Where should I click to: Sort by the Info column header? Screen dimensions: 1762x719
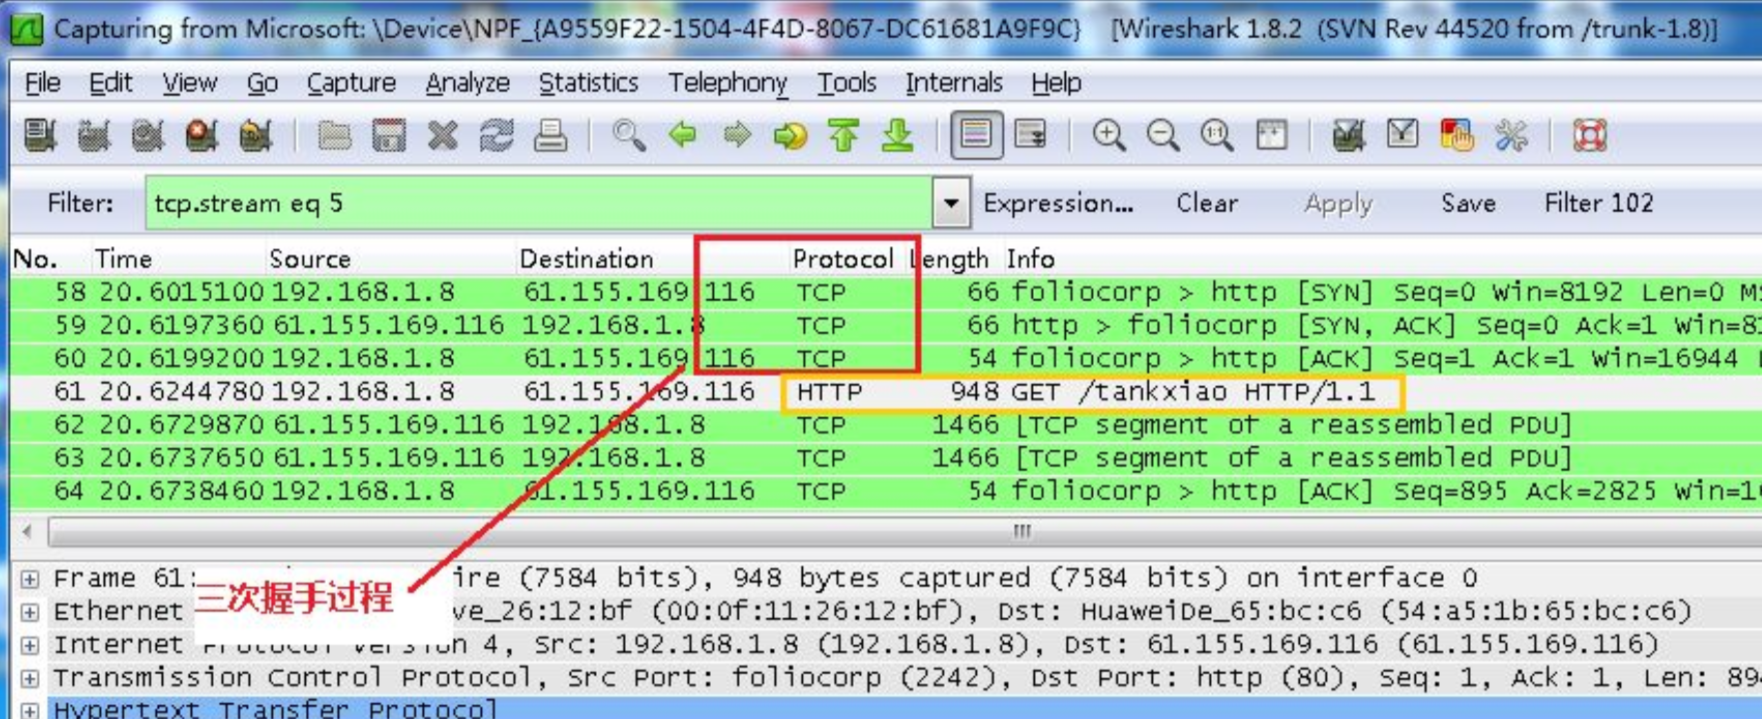(x=1031, y=259)
